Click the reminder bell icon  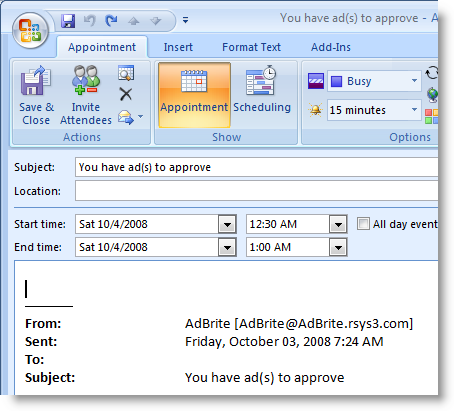315,110
